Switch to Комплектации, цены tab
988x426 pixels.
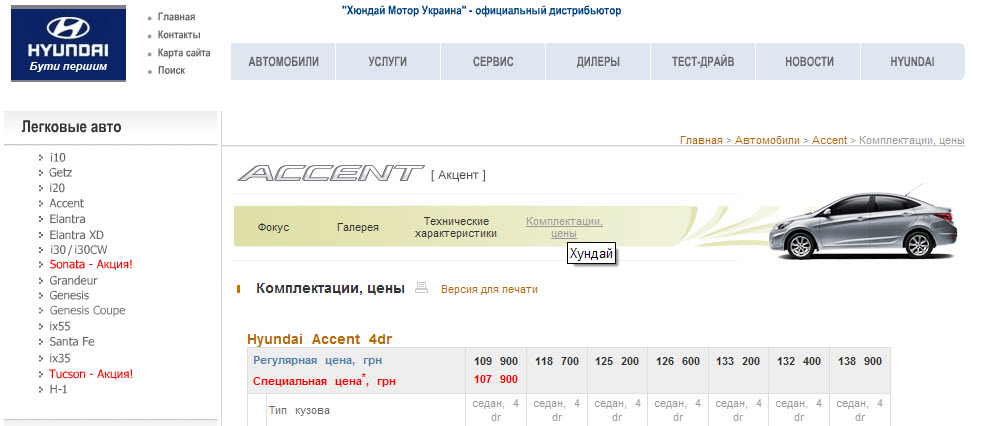click(564, 227)
